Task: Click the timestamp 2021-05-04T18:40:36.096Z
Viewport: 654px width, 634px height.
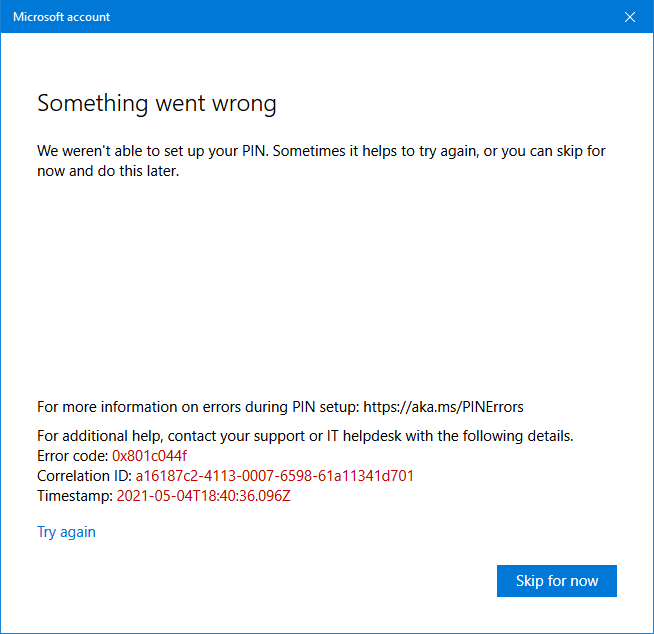Action: pyautogui.click(x=204, y=496)
